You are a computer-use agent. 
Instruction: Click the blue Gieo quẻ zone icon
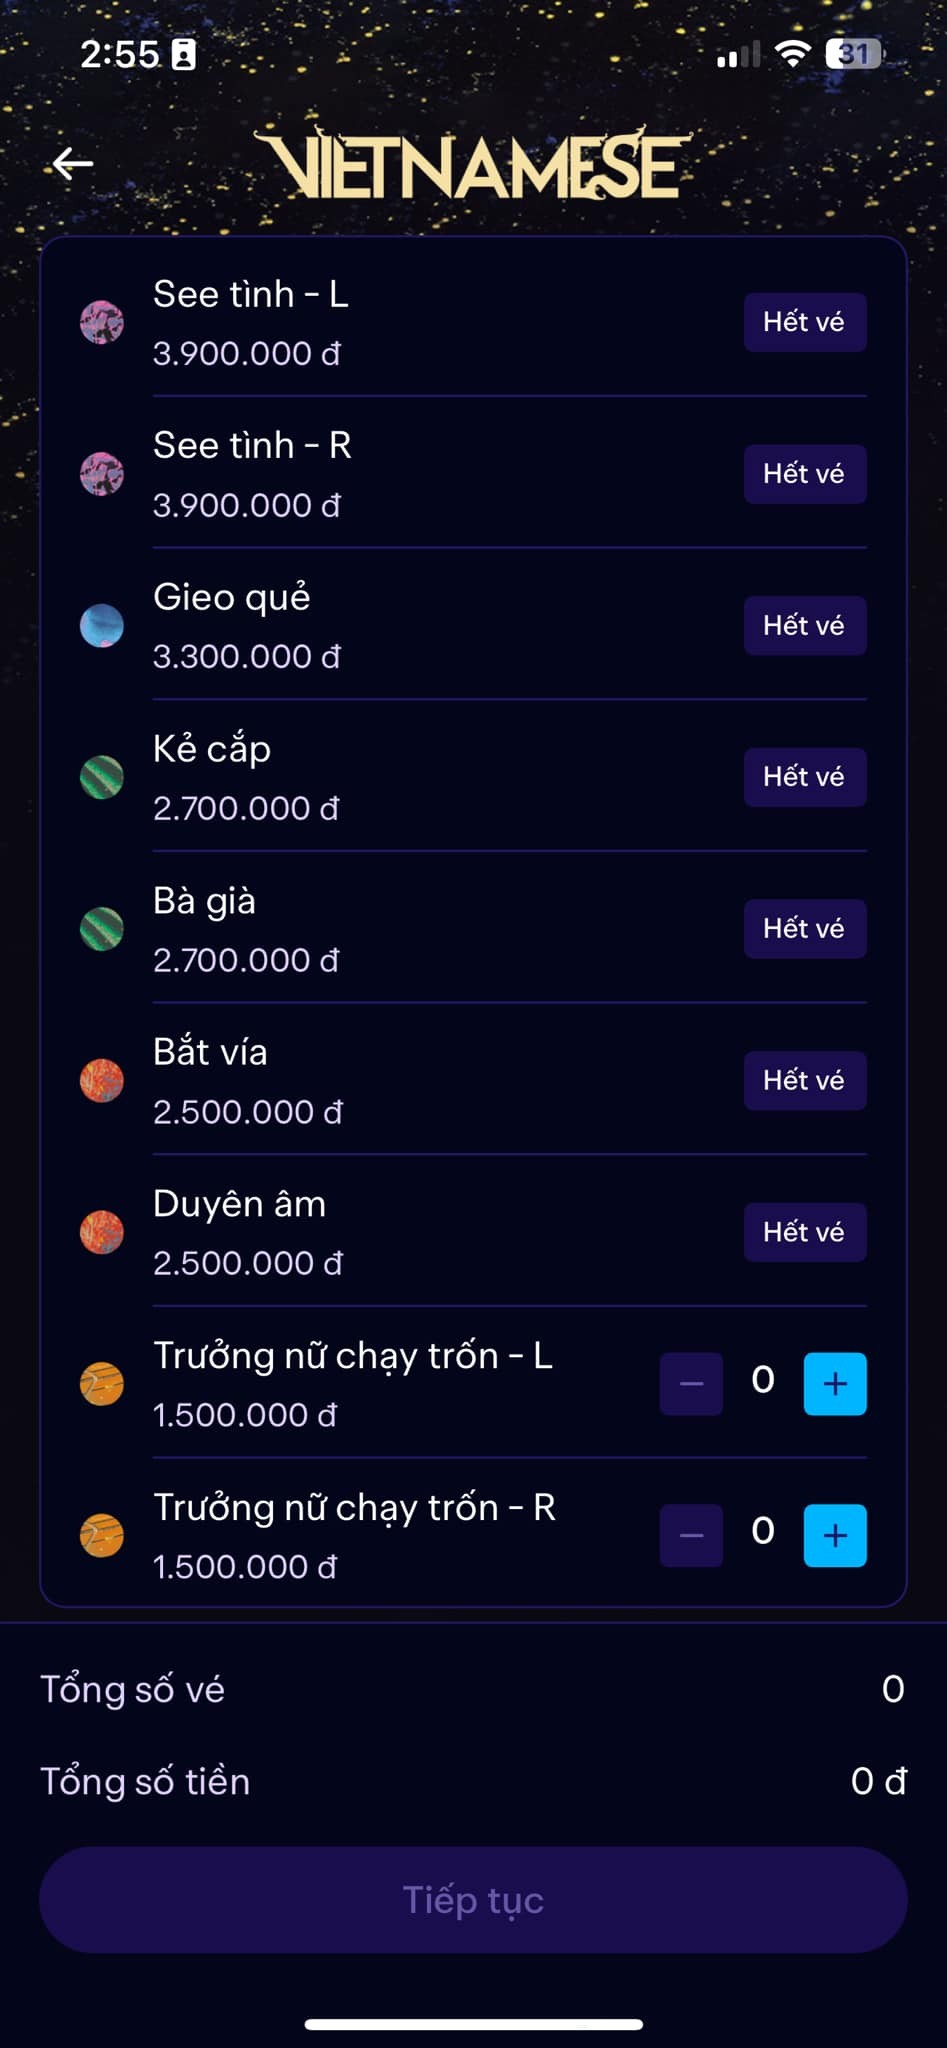102,626
